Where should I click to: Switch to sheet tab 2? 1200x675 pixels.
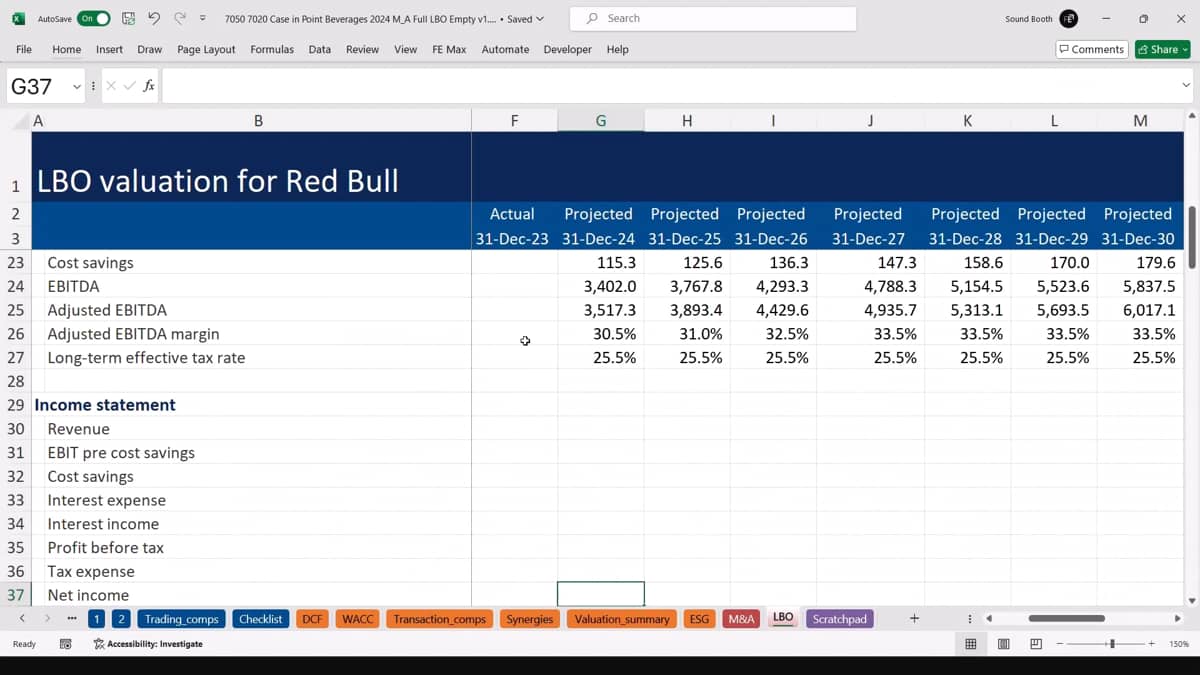[x=120, y=619]
